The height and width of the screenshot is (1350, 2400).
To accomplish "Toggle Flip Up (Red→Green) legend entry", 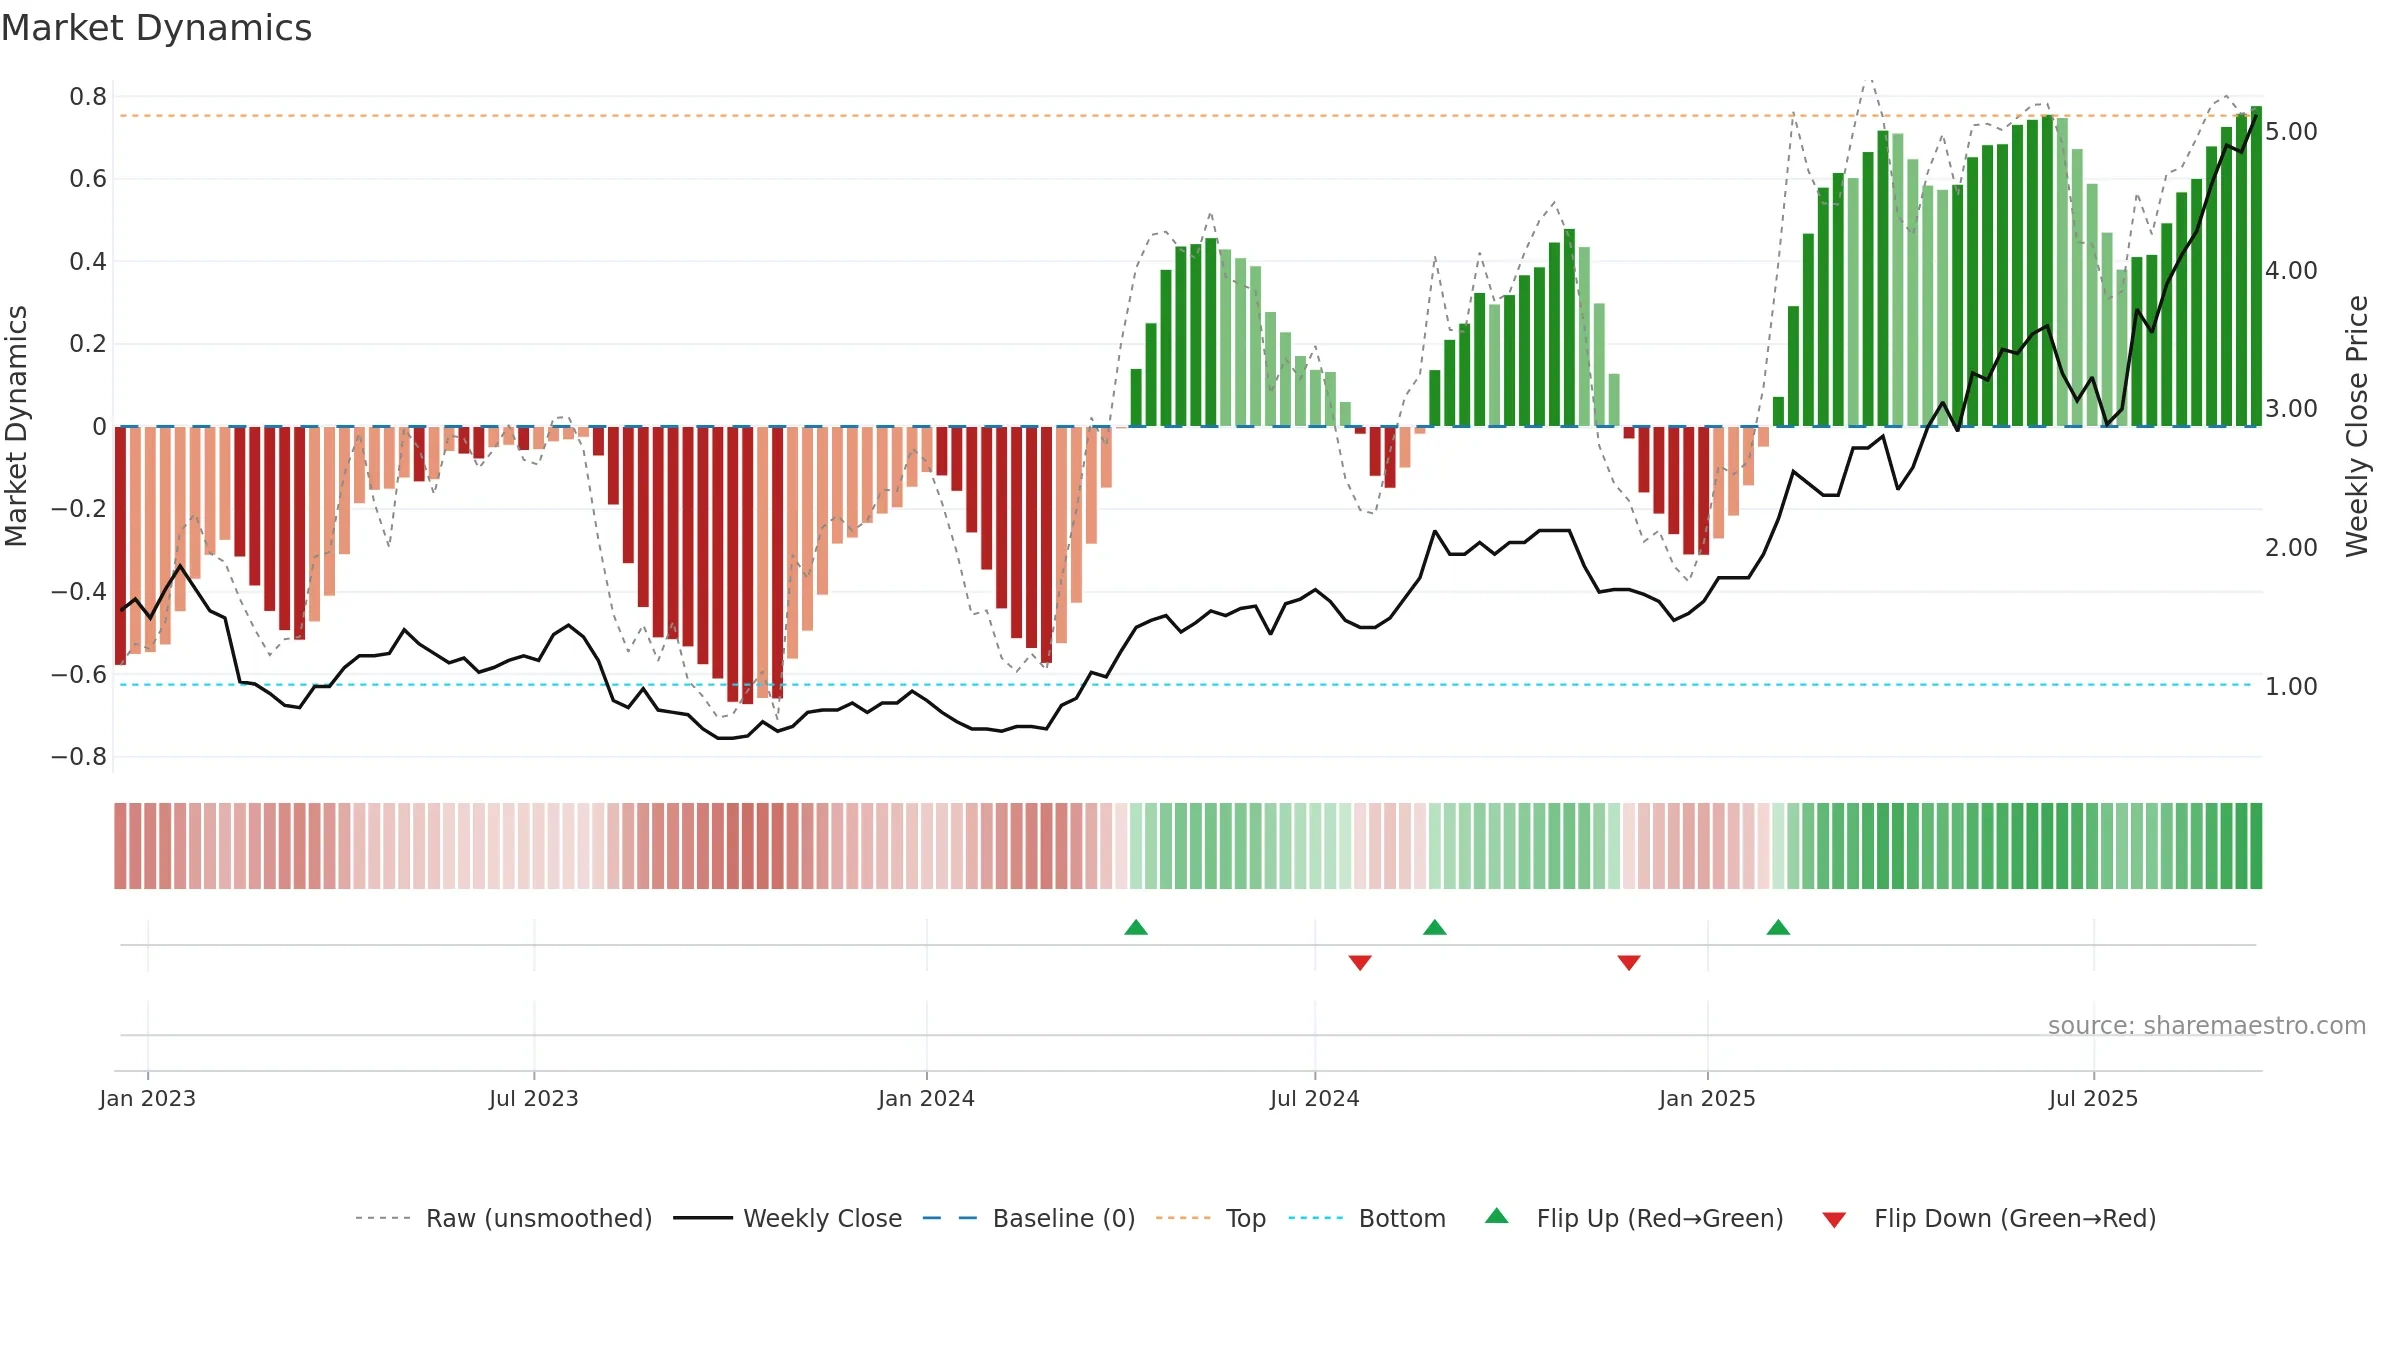I will (x=1634, y=1218).
